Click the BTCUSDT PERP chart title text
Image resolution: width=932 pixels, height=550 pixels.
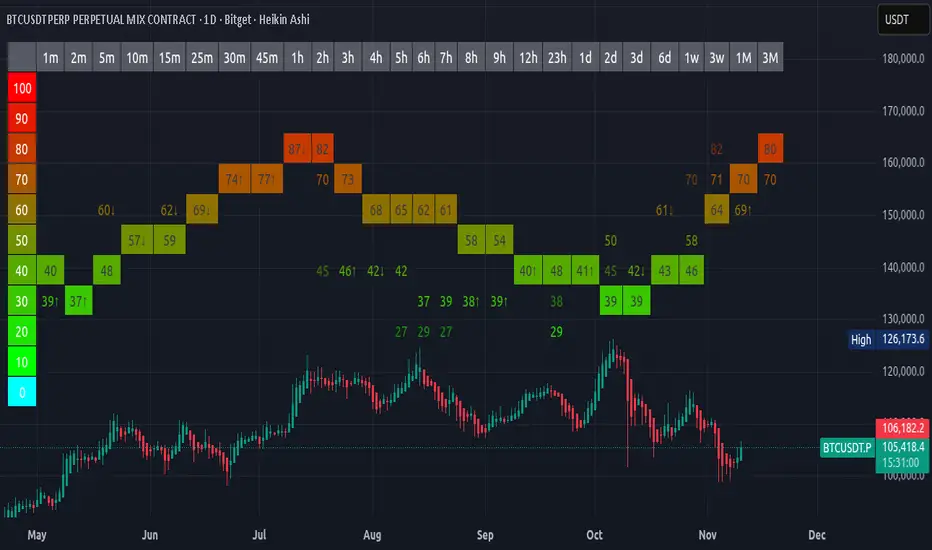[158, 20]
